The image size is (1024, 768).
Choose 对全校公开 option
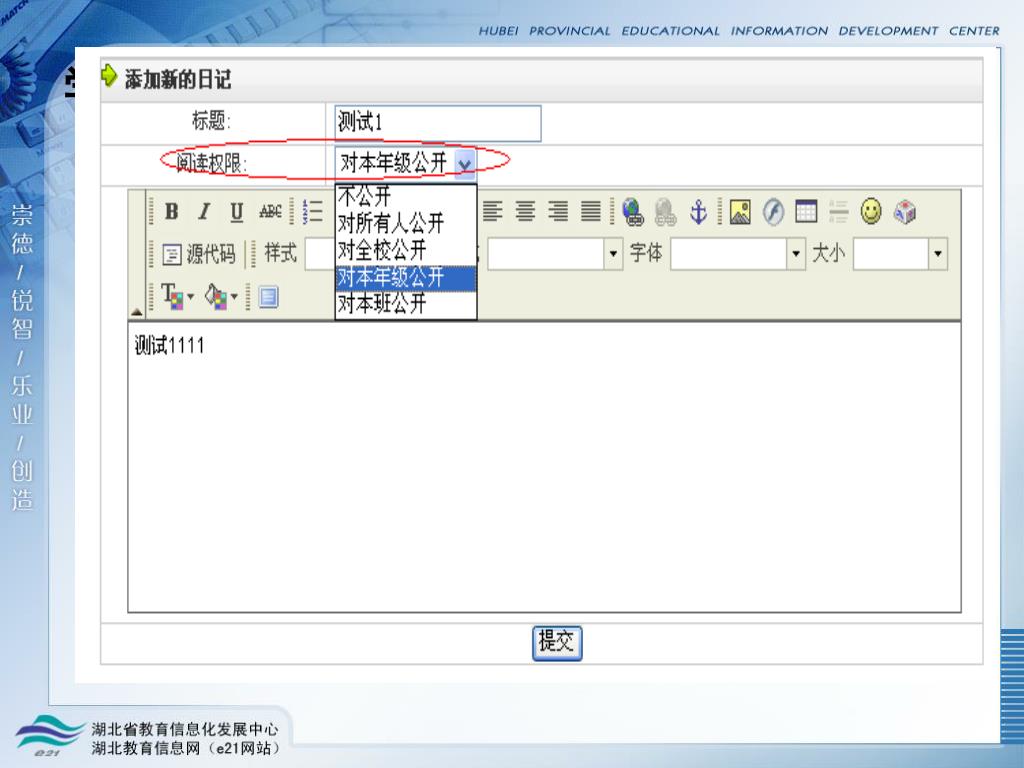coord(405,250)
